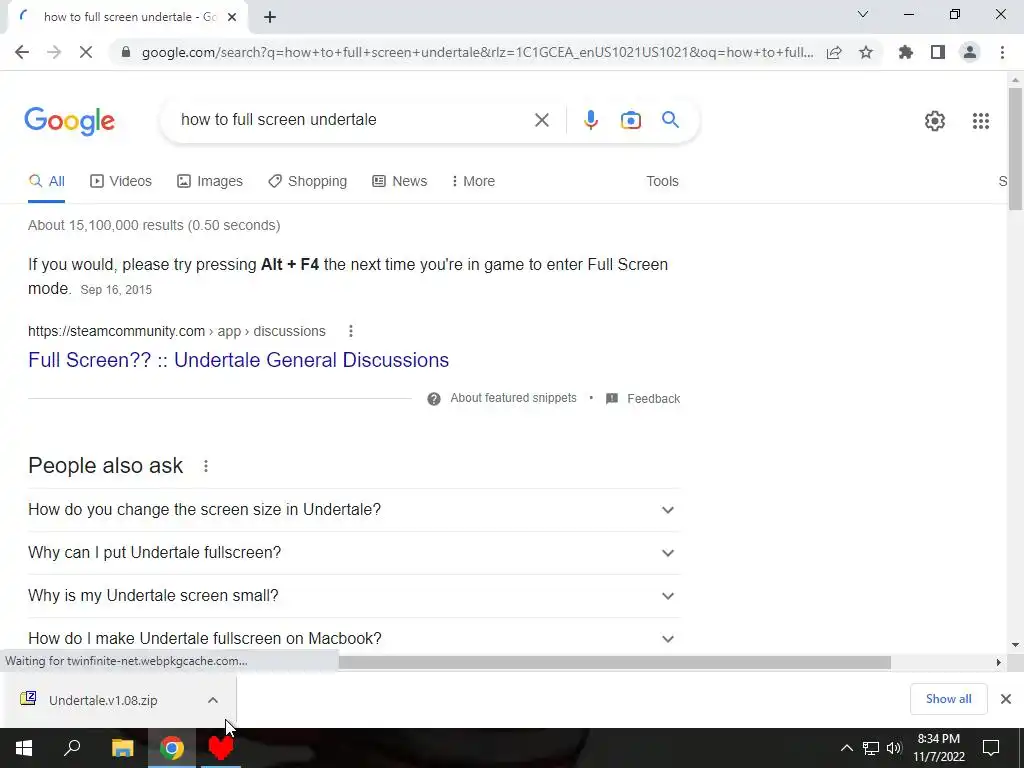The width and height of the screenshot is (1024, 768).
Task: Switch to the Images tab
Action: [210, 182]
